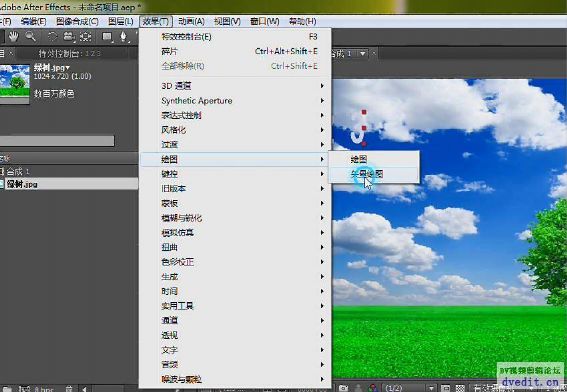Image resolution: width=567 pixels, height=392 pixels.
Task: Click the snapshot camera icon below viewer
Action: [x=343, y=388]
